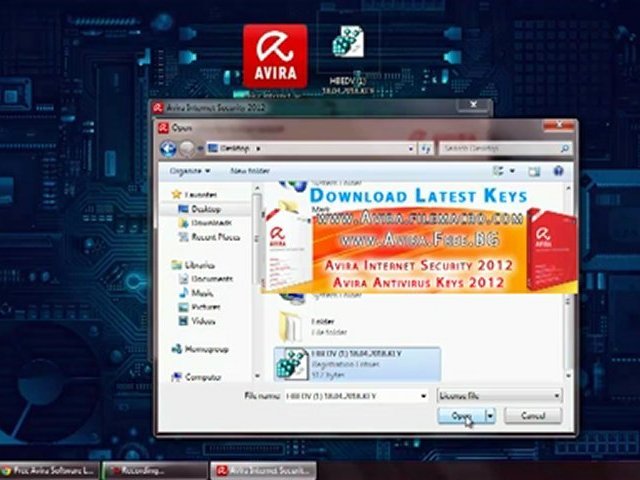Viewport: 640px width, 480px height.
Task: Open Pictures library in navigation pane
Action: click(x=200, y=307)
